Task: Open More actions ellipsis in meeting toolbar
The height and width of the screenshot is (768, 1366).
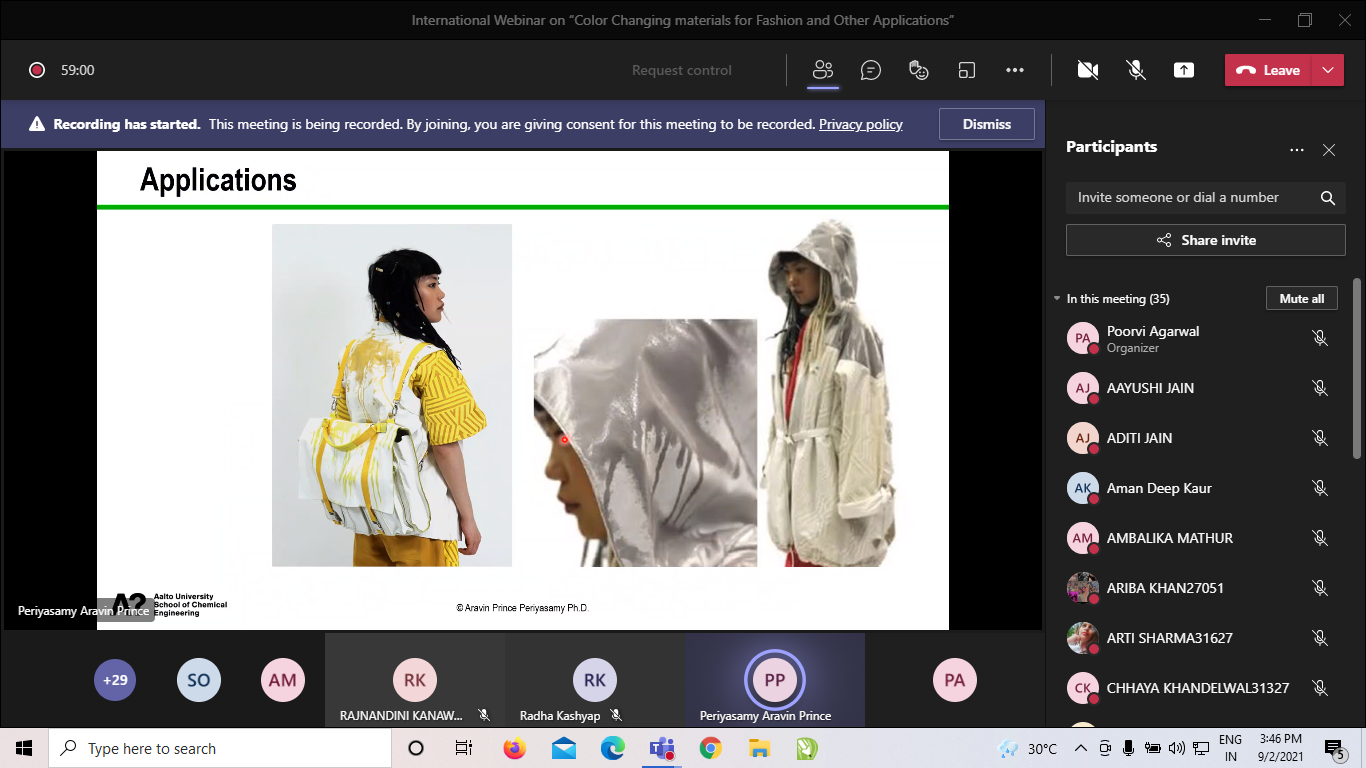Action: point(1015,70)
